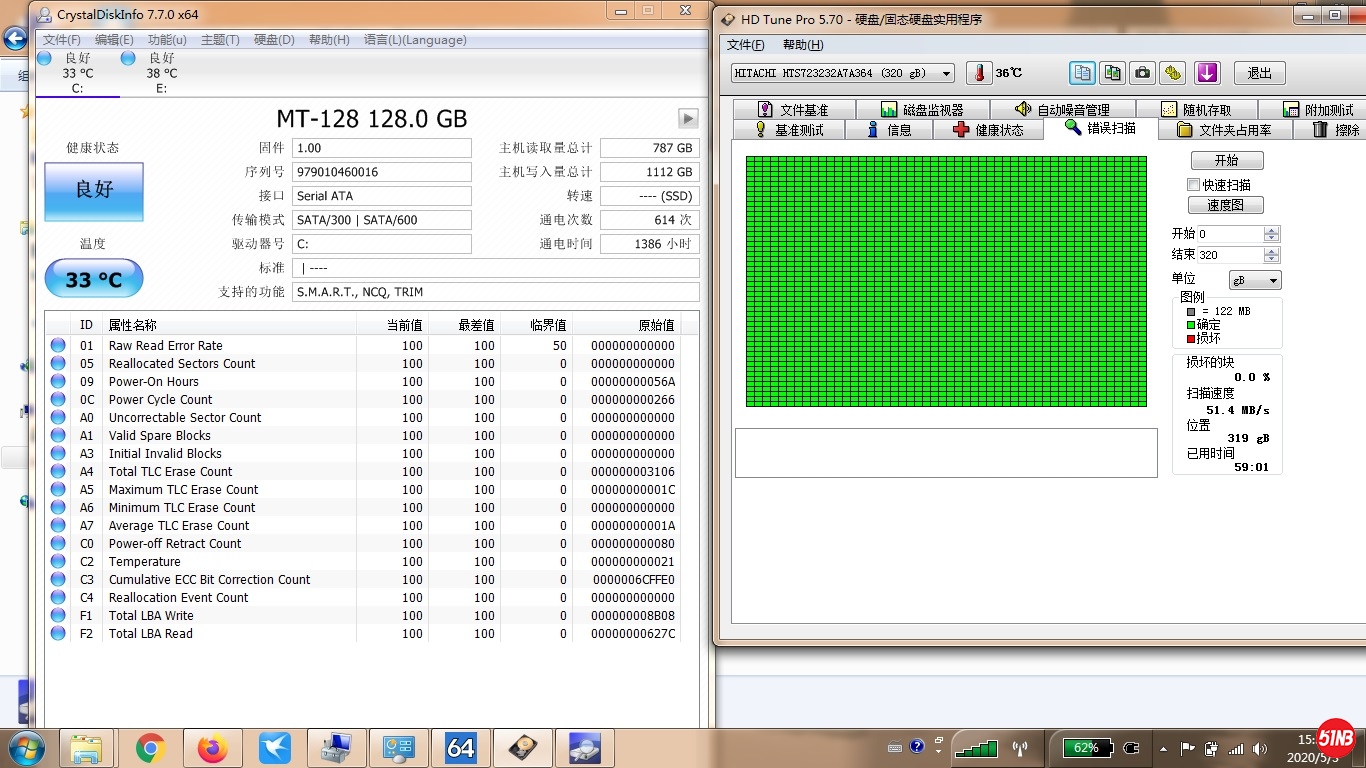Enable the 快速扫描 quick scan checkbox
1366x768 pixels.
click(1193, 185)
